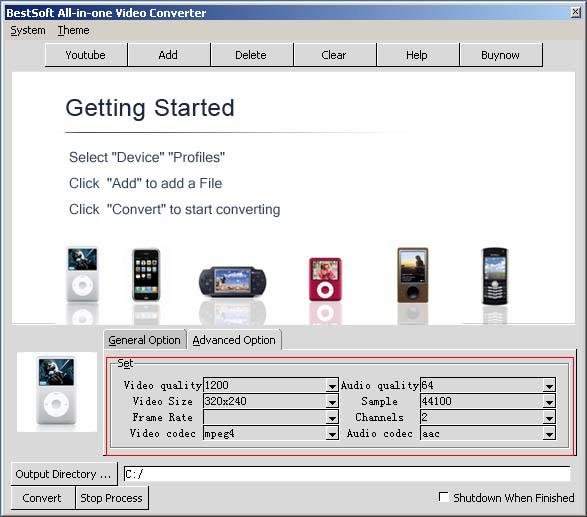Screen dimensions: 587x517
Task: Click the selected iPod preview thumbnail
Action: tap(57, 392)
